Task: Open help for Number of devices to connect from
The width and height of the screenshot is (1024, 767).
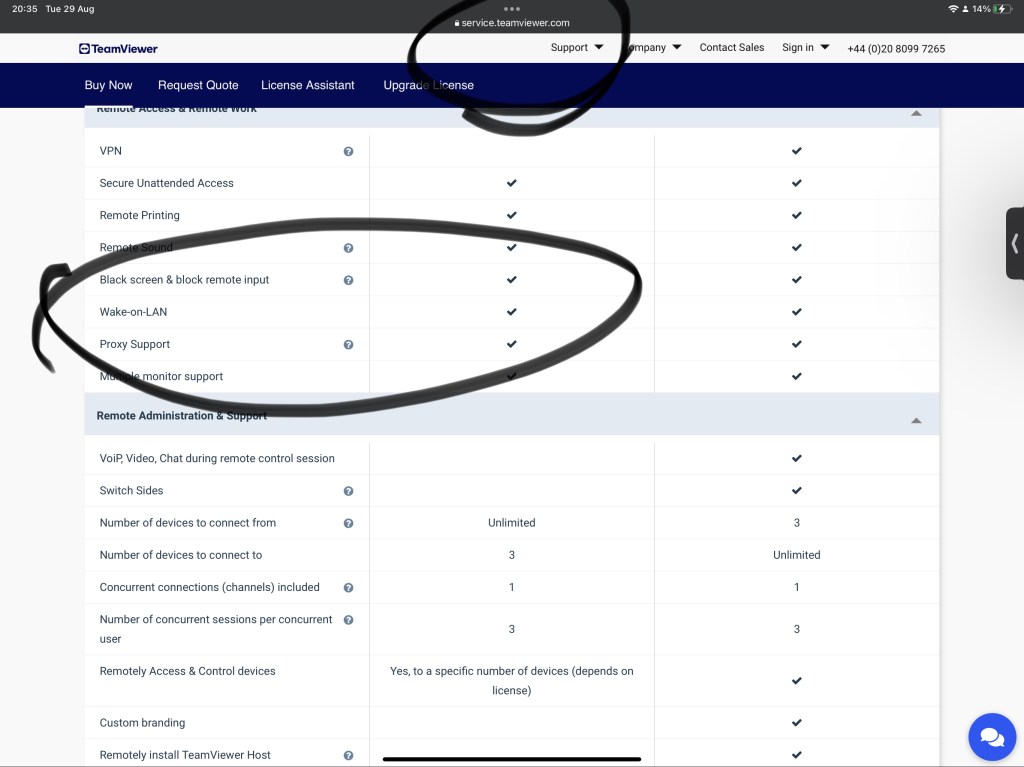Action: click(x=349, y=523)
